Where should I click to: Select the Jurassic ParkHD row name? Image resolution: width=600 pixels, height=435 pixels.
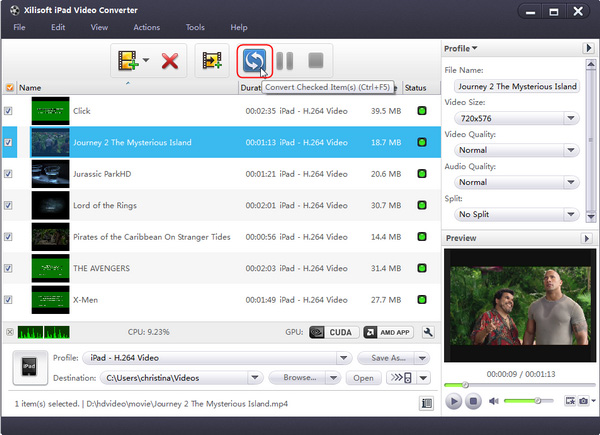(102, 174)
